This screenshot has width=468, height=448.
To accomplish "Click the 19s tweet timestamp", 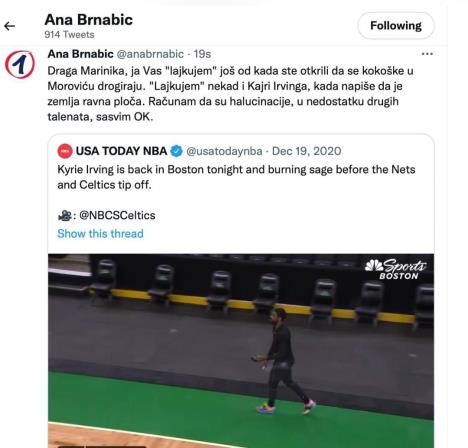I will pos(202,54).
